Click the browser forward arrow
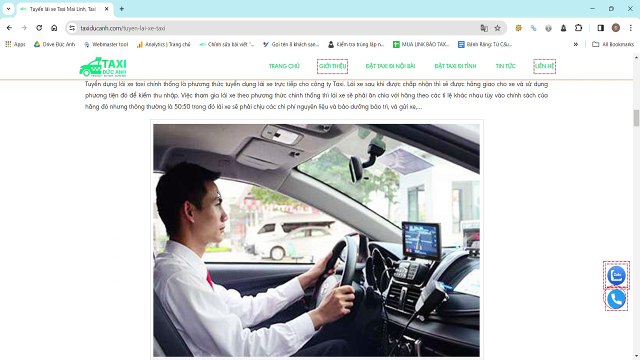 (x=24, y=28)
